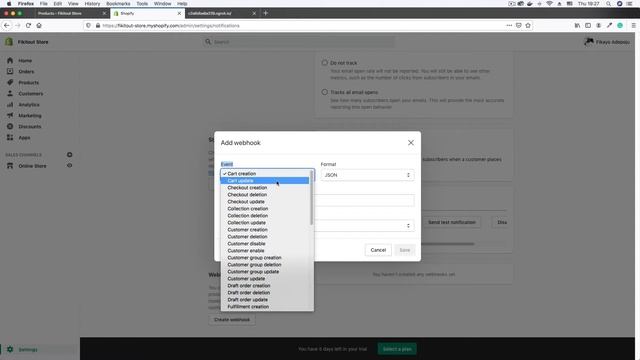Select Track all email opens radio option
The width and height of the screenshot is (640, 360).
(x=324, y=92)
